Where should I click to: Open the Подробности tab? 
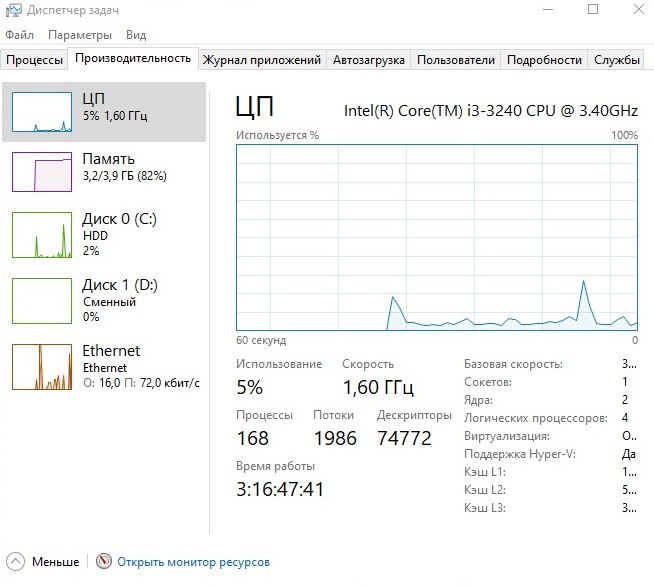544,60
